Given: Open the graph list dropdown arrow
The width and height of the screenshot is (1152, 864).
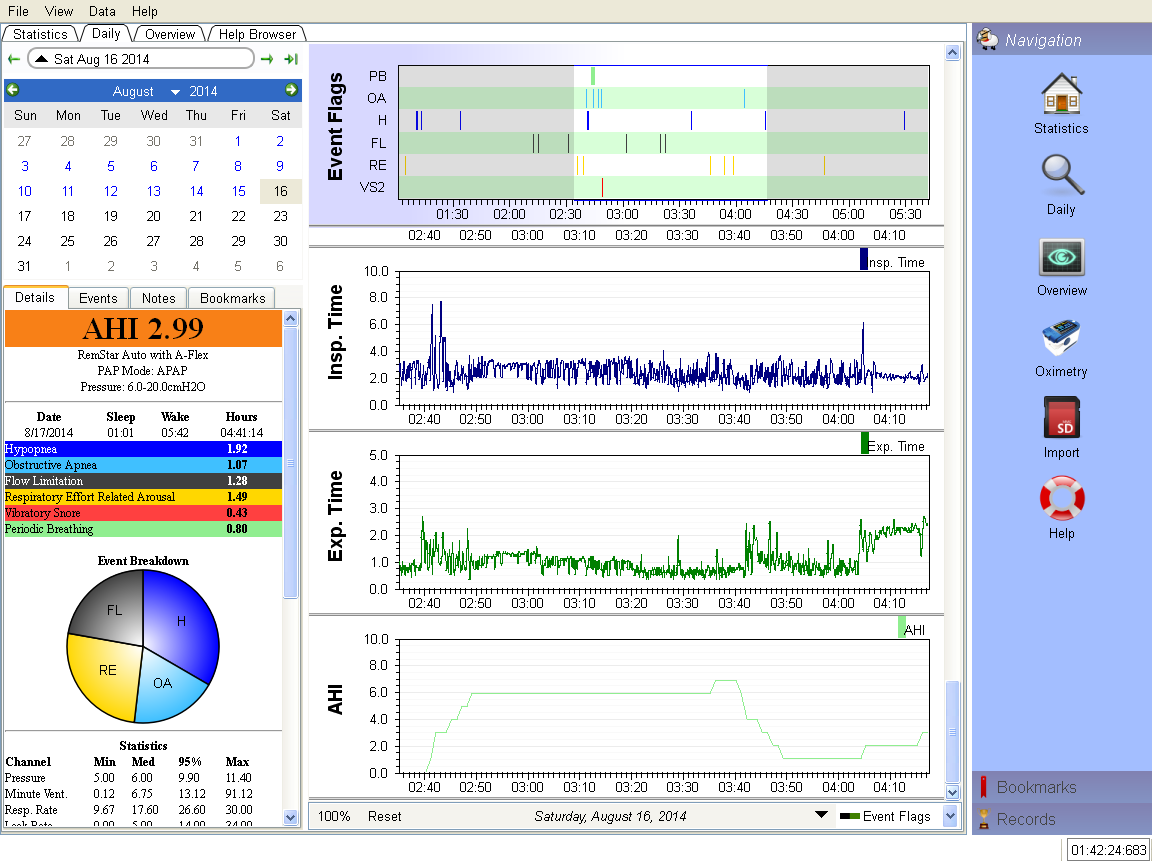Looking at the screenshot, I should click(822, 815).
